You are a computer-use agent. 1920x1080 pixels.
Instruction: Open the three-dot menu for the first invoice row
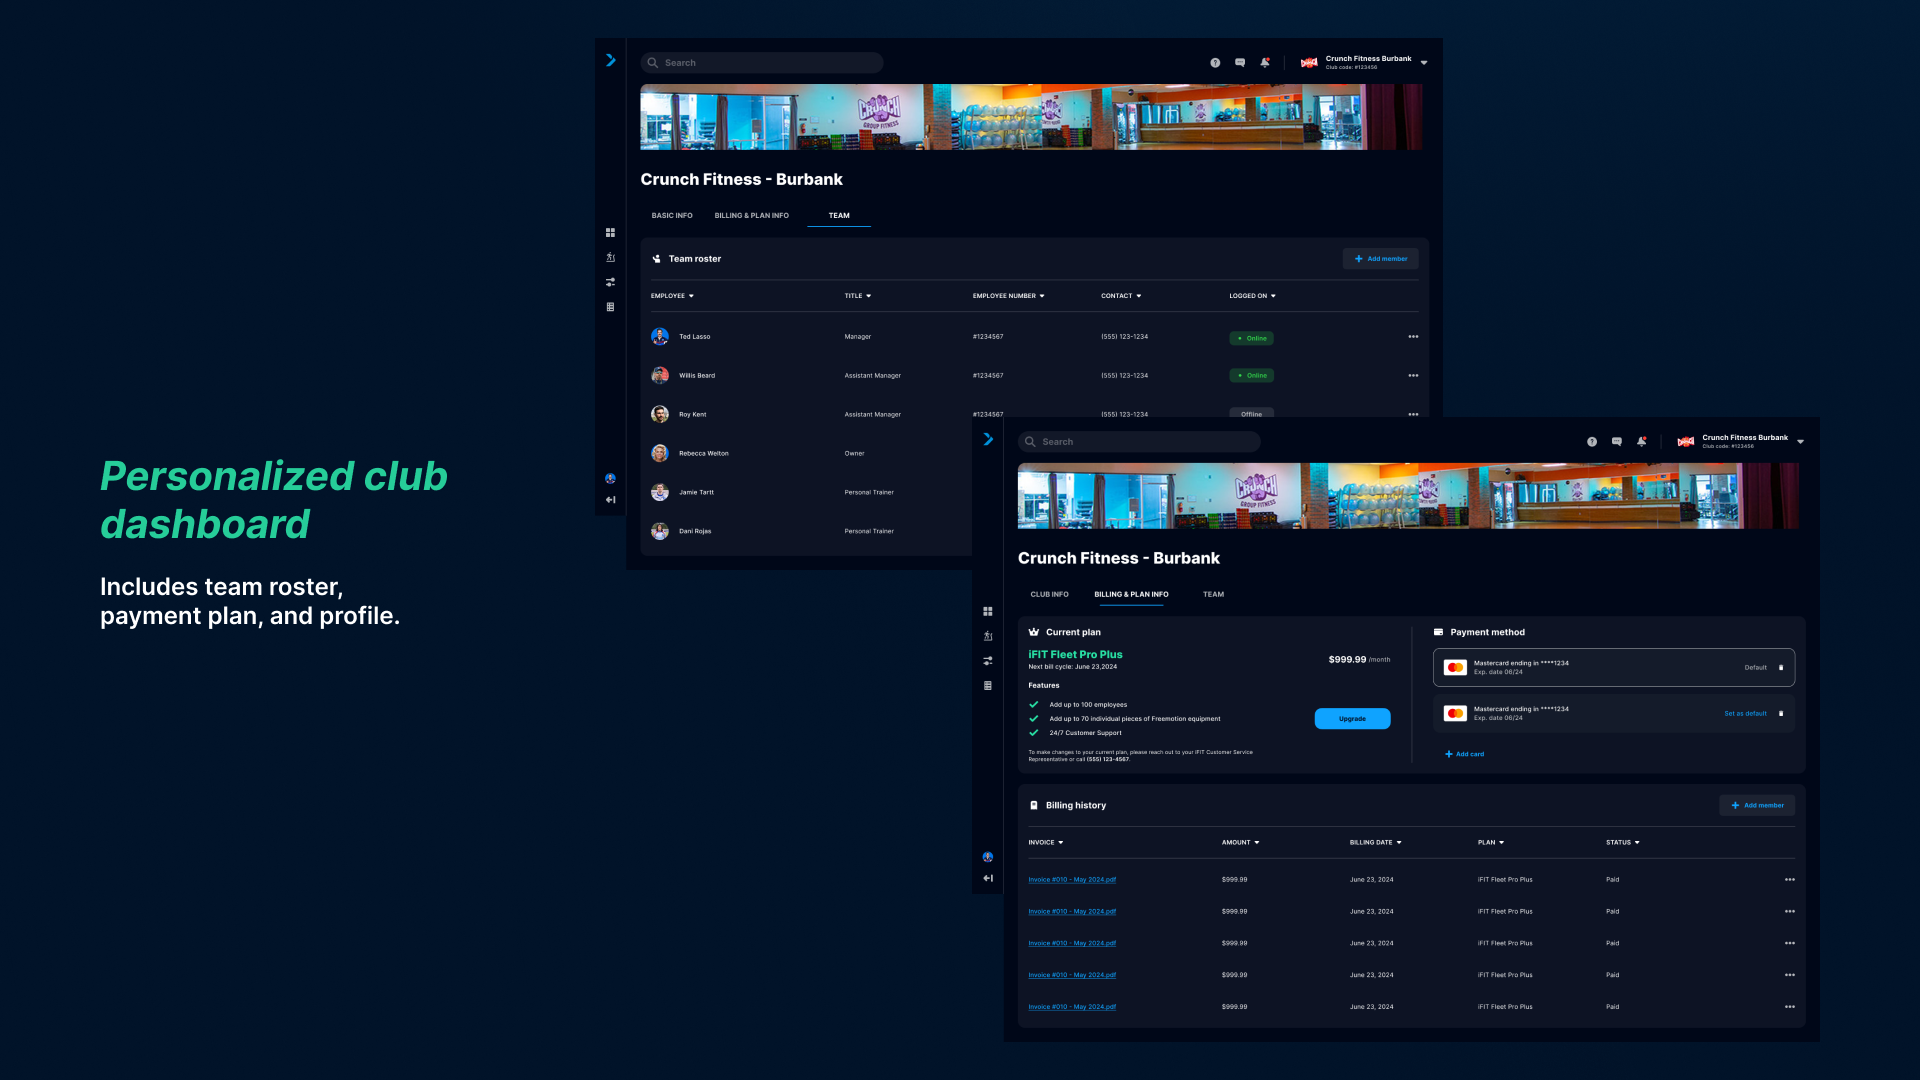(1789, 880)
